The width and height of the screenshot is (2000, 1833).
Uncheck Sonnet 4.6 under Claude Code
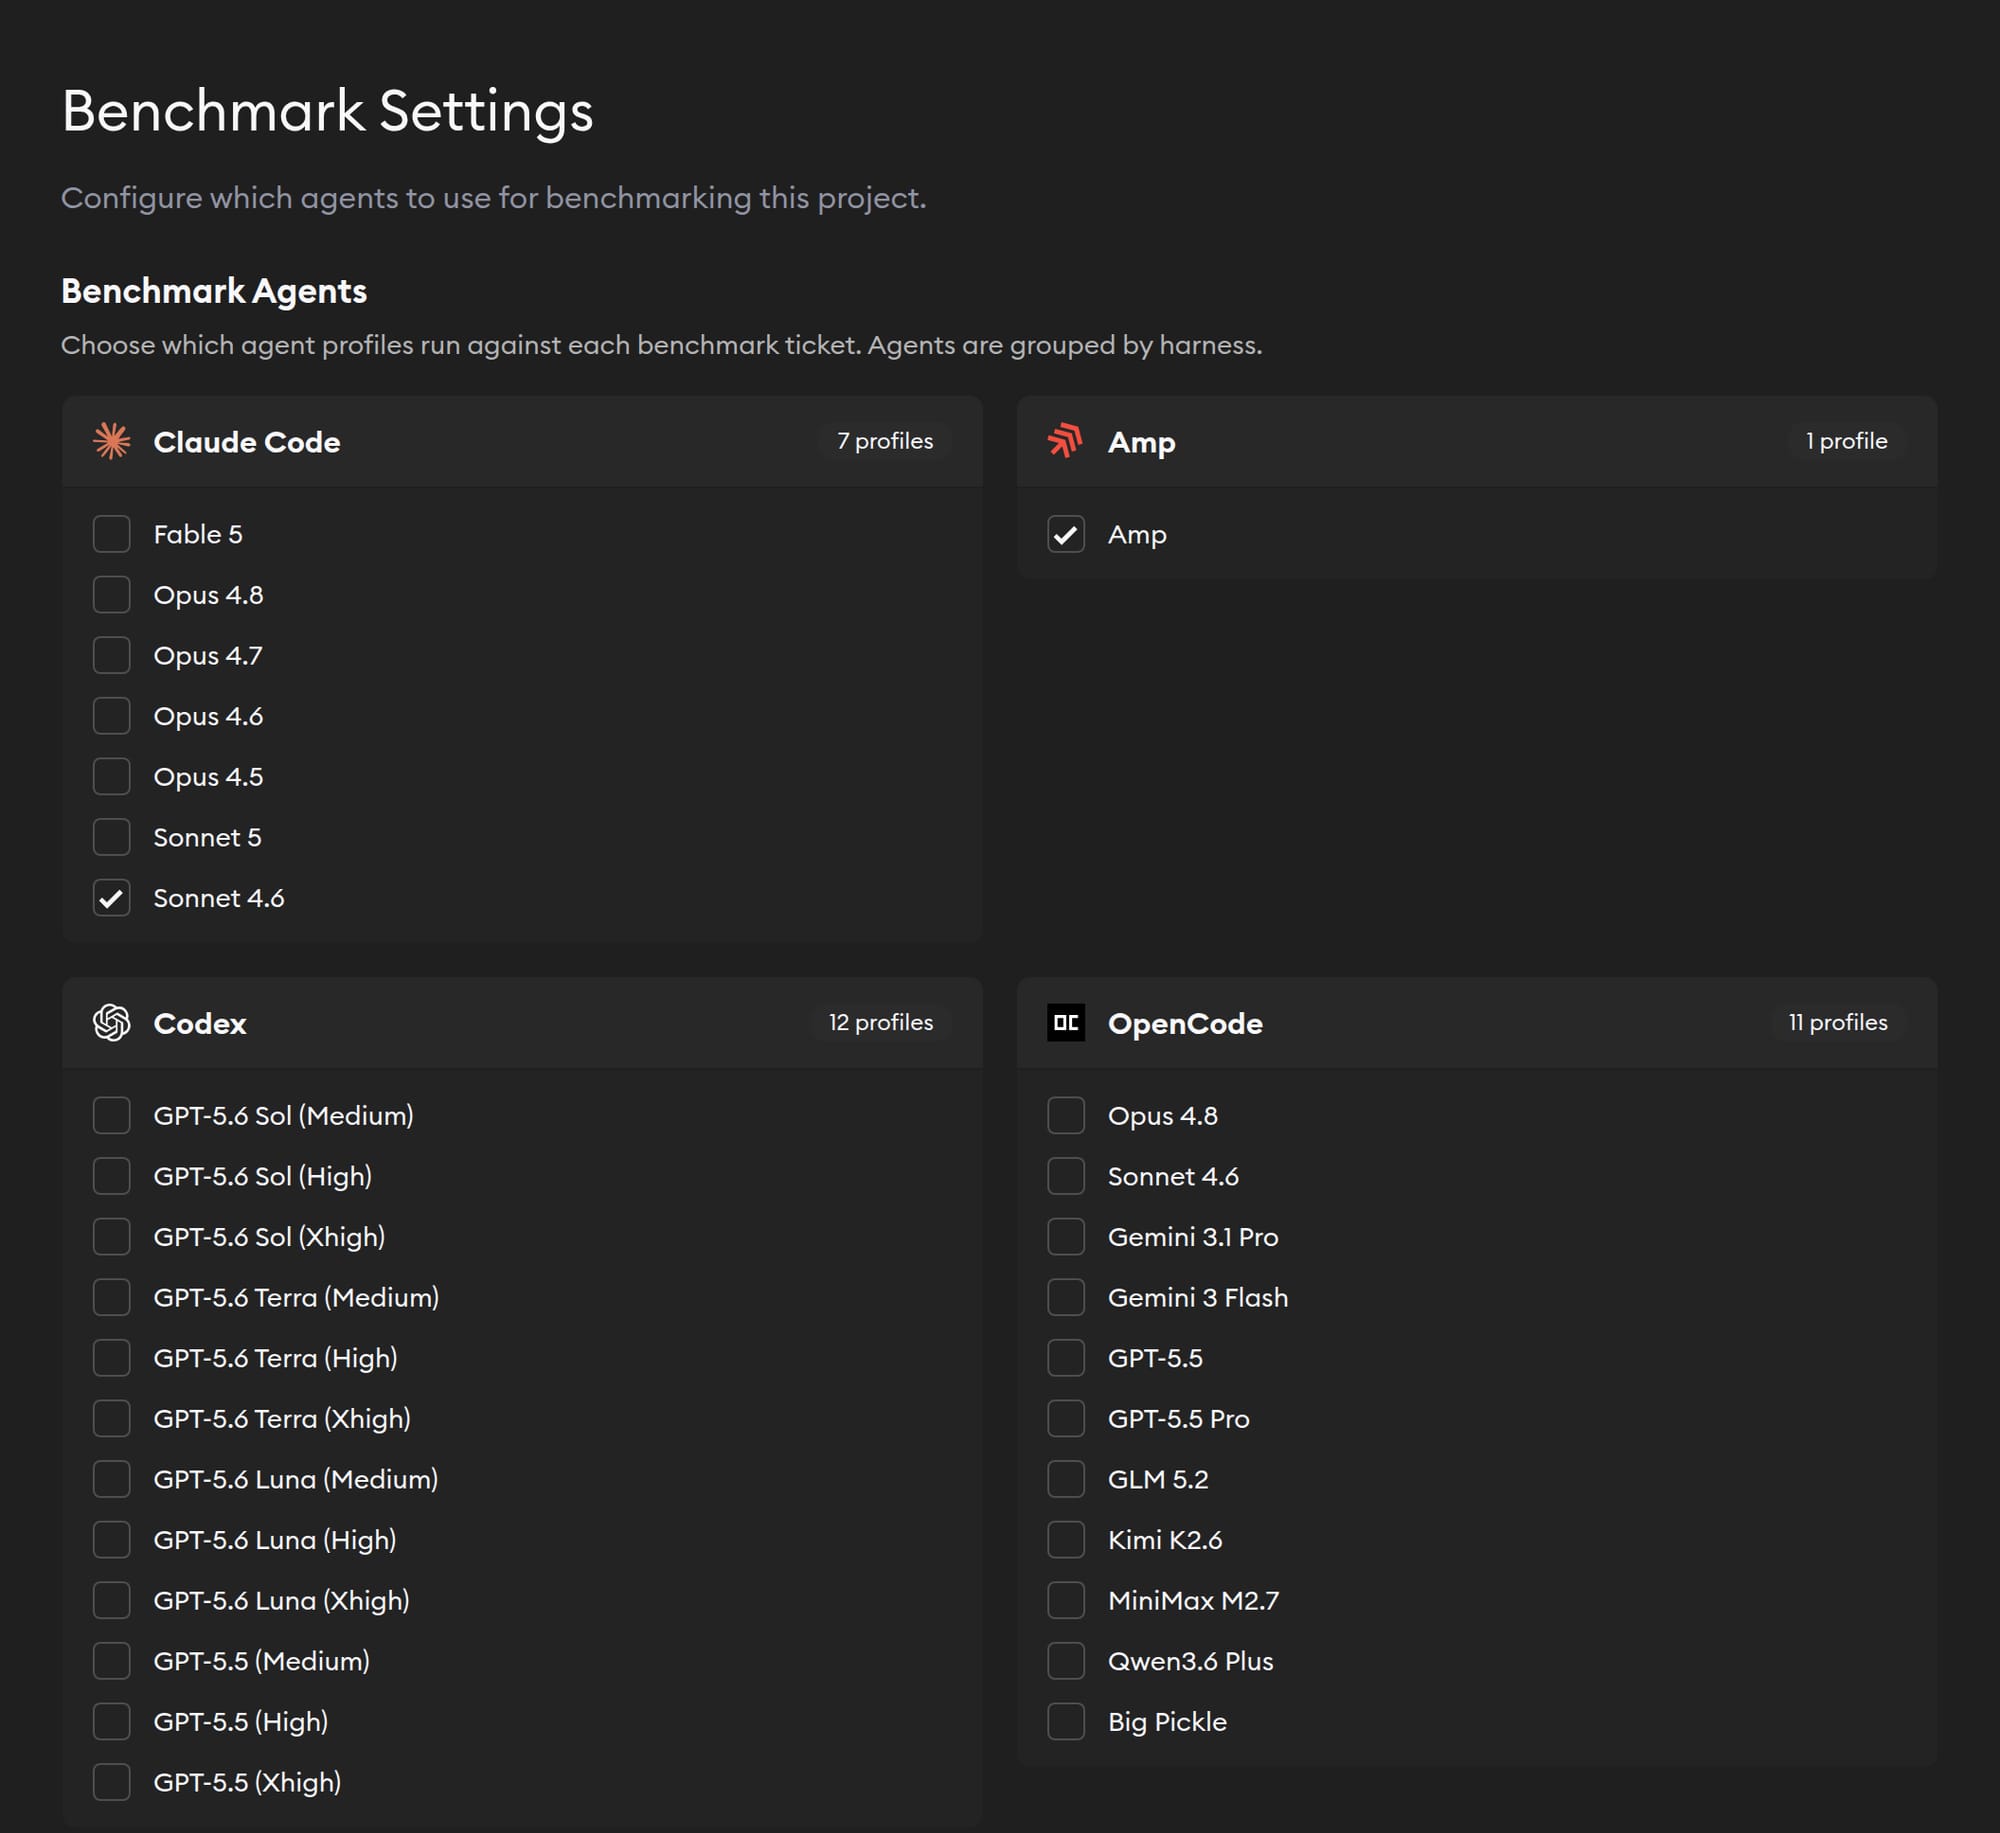(x=112, y=898)
